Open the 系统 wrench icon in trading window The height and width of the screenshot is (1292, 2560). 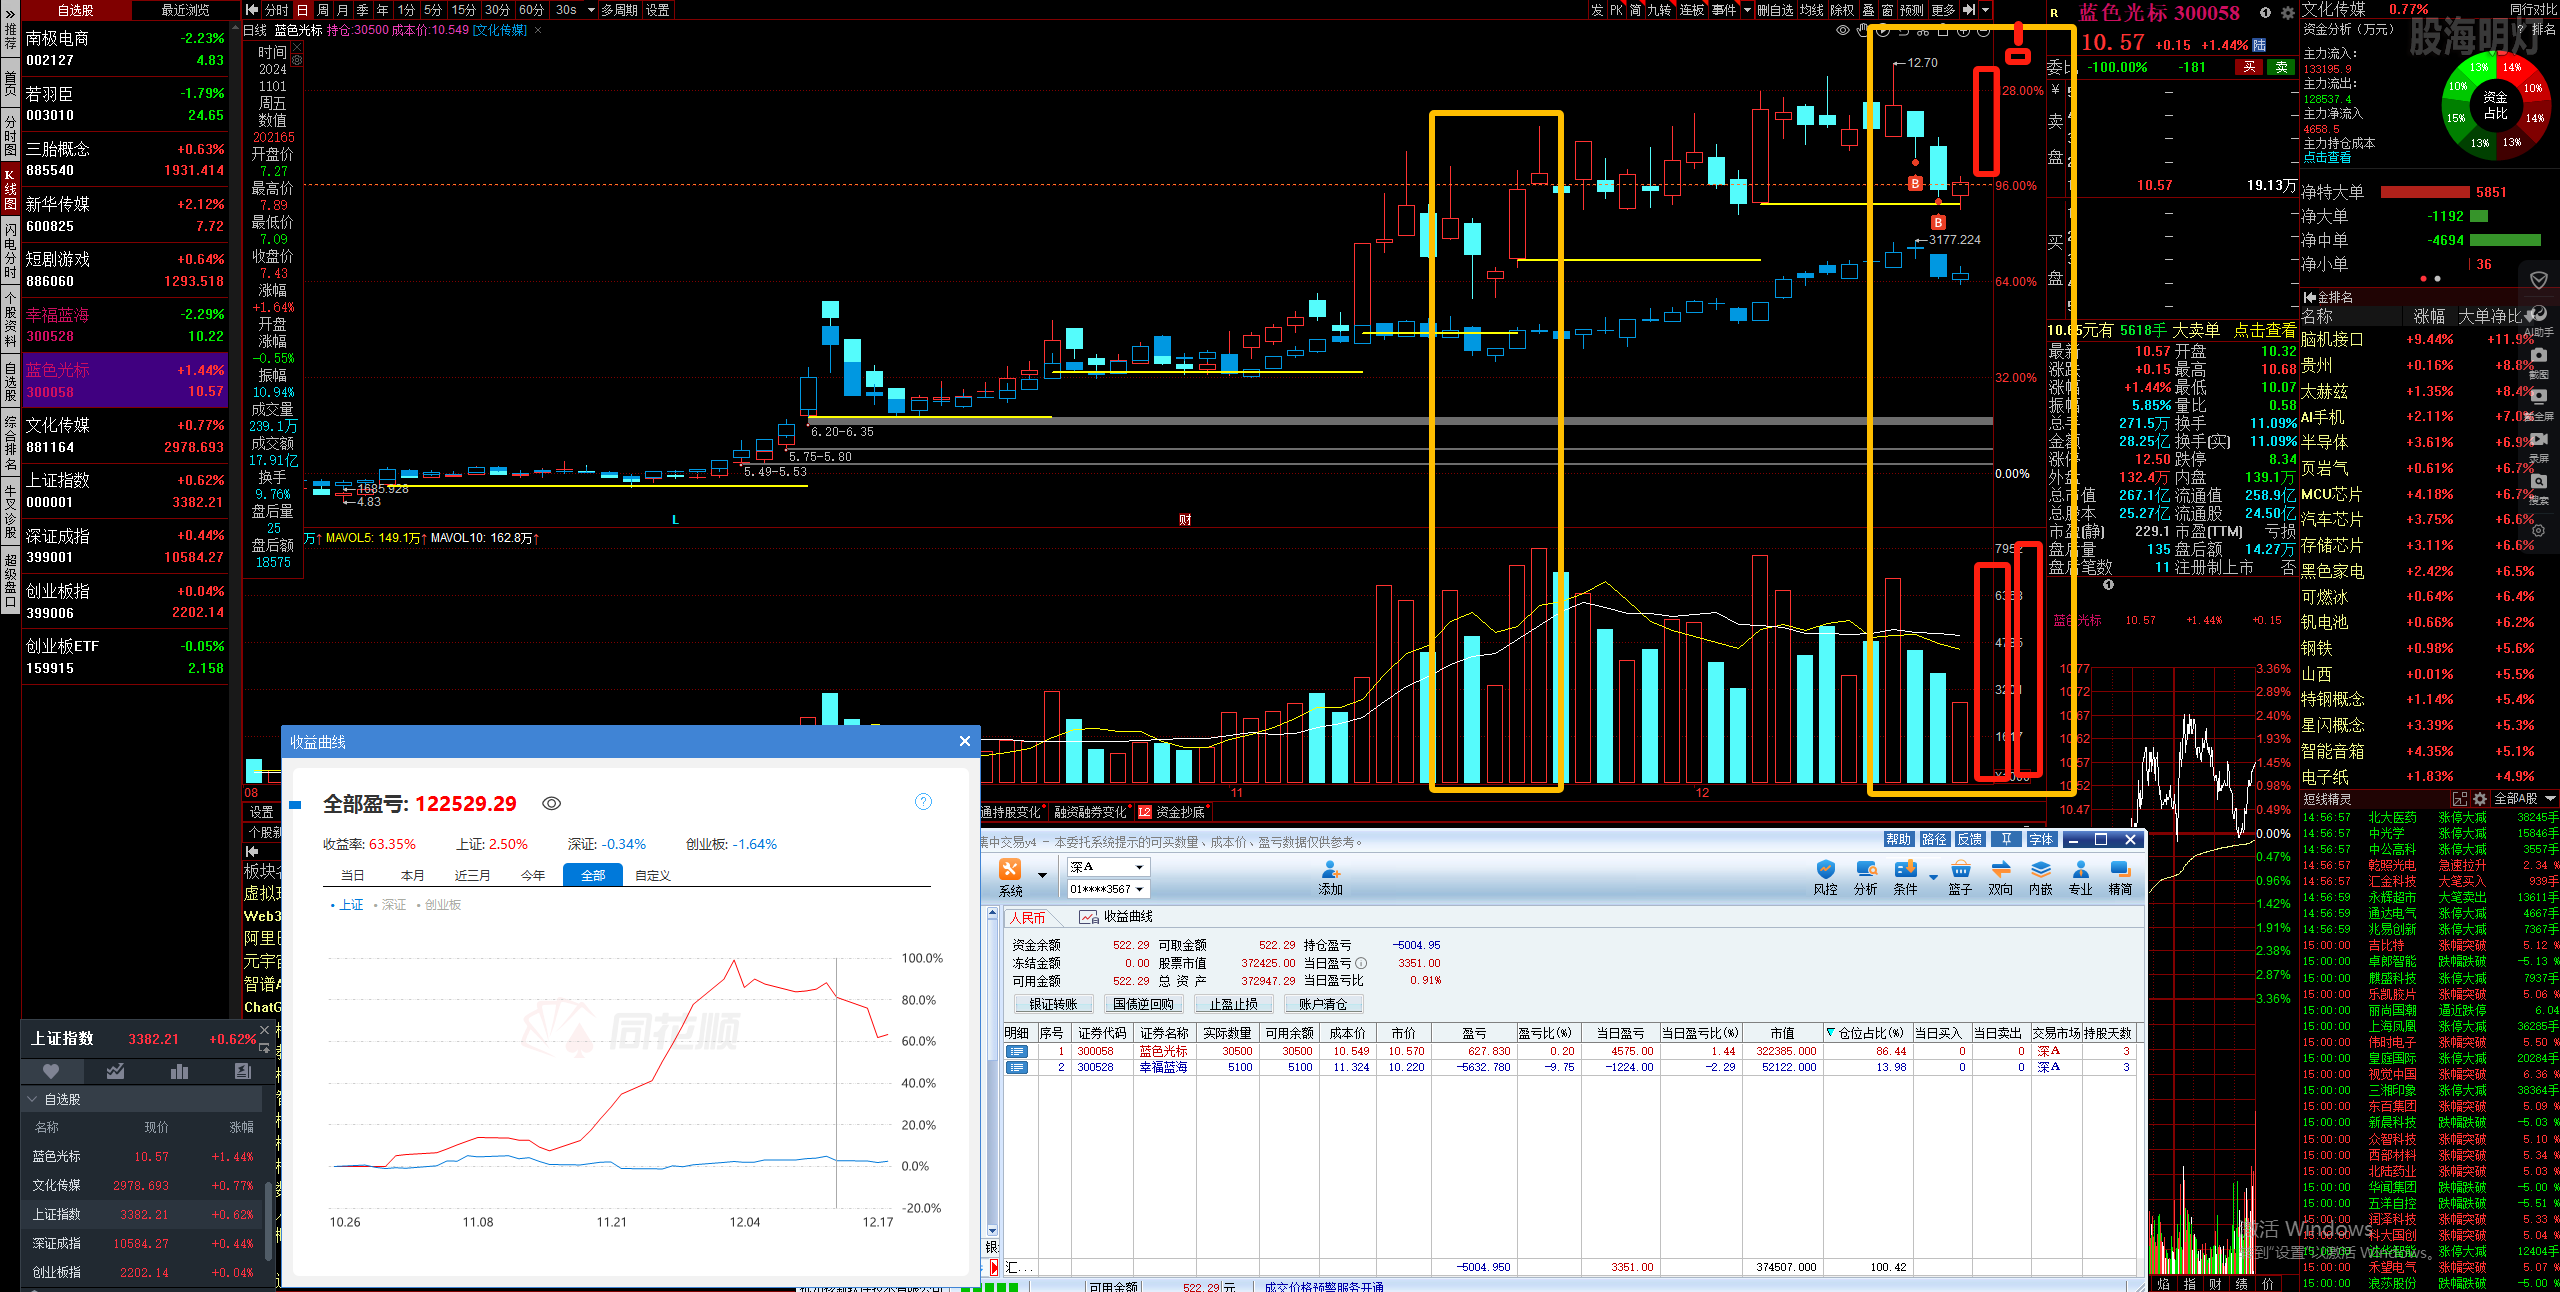pos(1010,870)
